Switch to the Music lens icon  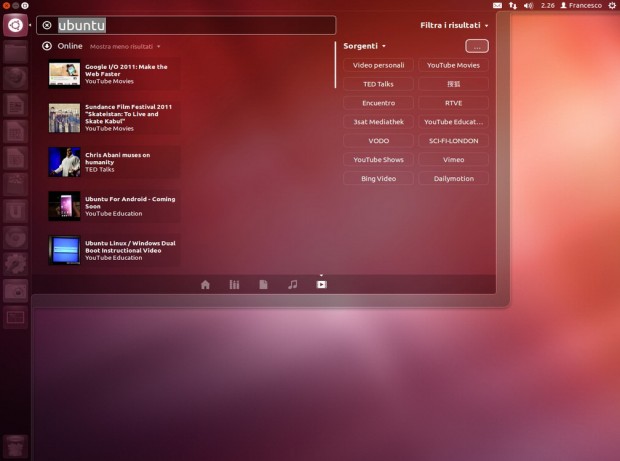(x=293, y=285)
